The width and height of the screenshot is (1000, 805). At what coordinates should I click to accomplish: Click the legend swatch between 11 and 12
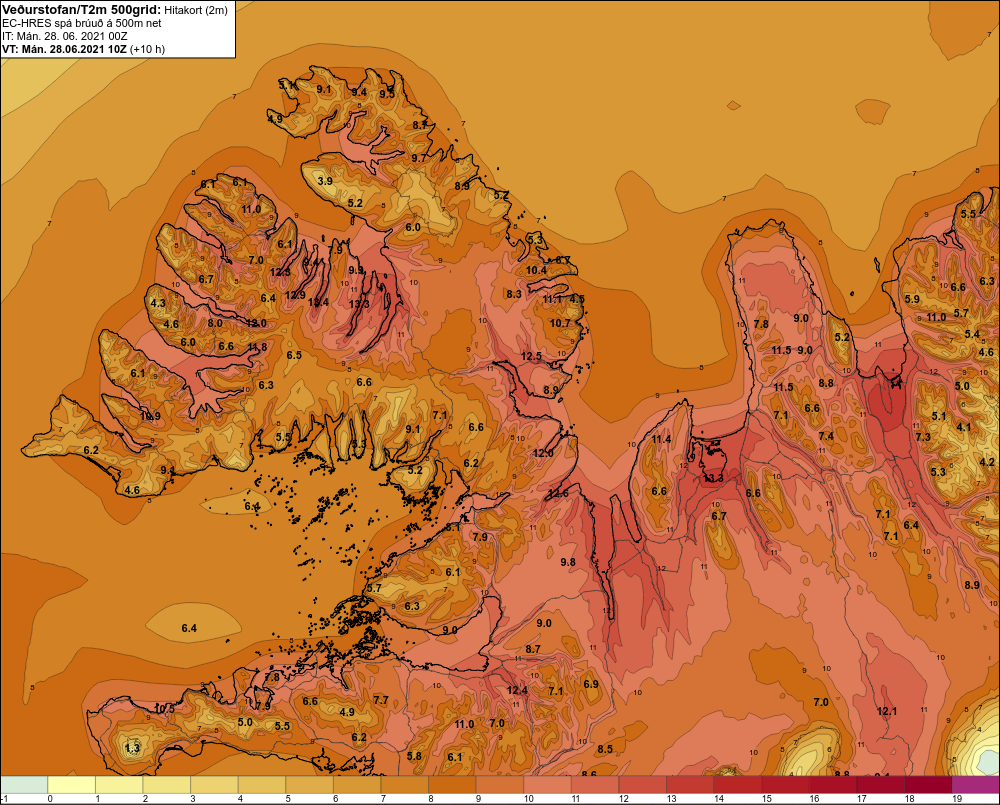coord(595,785)
